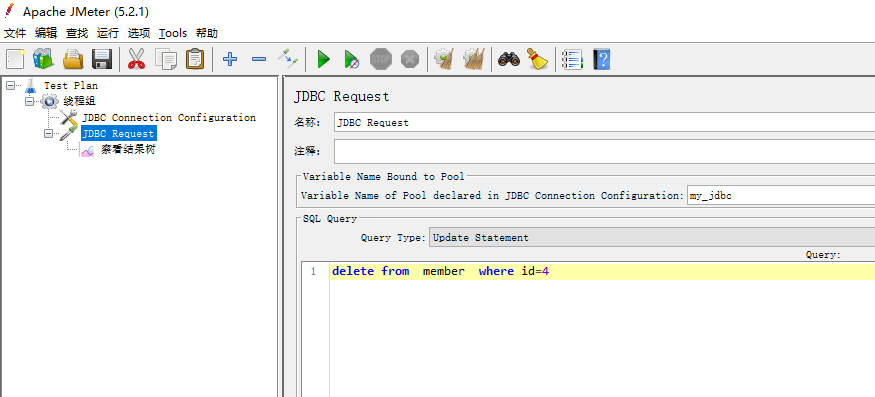Screen dimensions: 875x397
Task: Collapse the 线程组 tree node
Action: 30,102
